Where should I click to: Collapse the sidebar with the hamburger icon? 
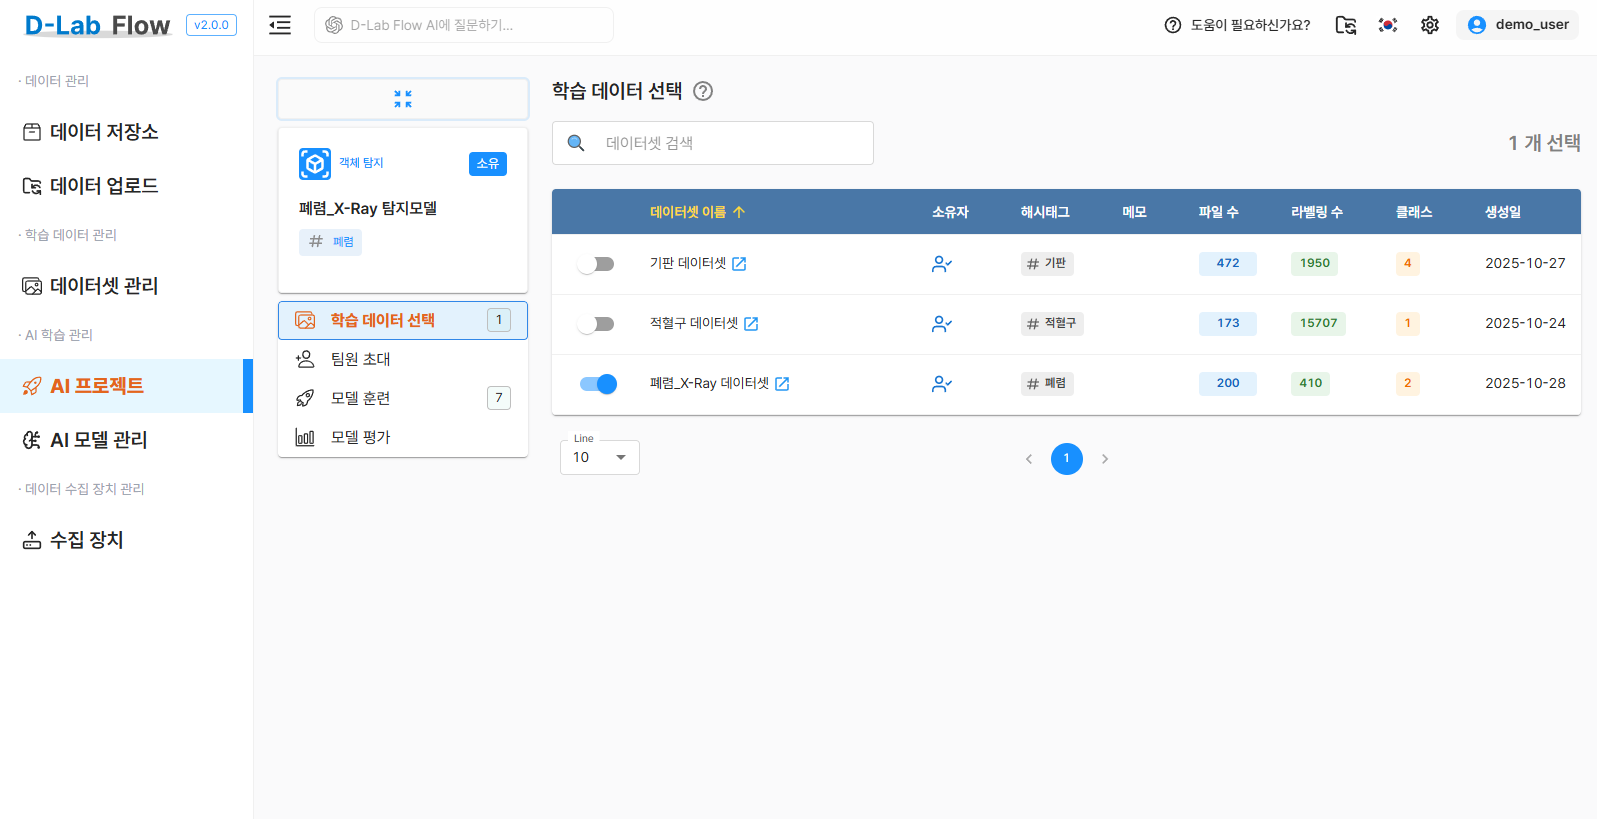click(280, 25)
